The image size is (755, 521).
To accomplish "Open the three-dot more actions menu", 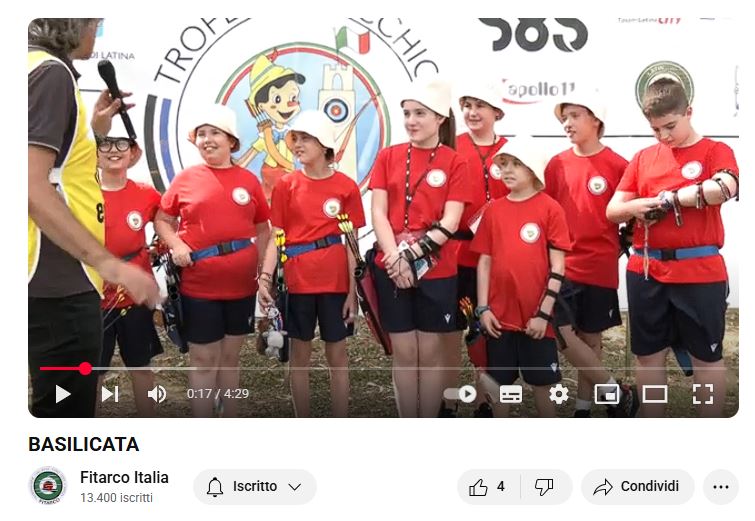I will pyautogui.click(x=720, y=487).
